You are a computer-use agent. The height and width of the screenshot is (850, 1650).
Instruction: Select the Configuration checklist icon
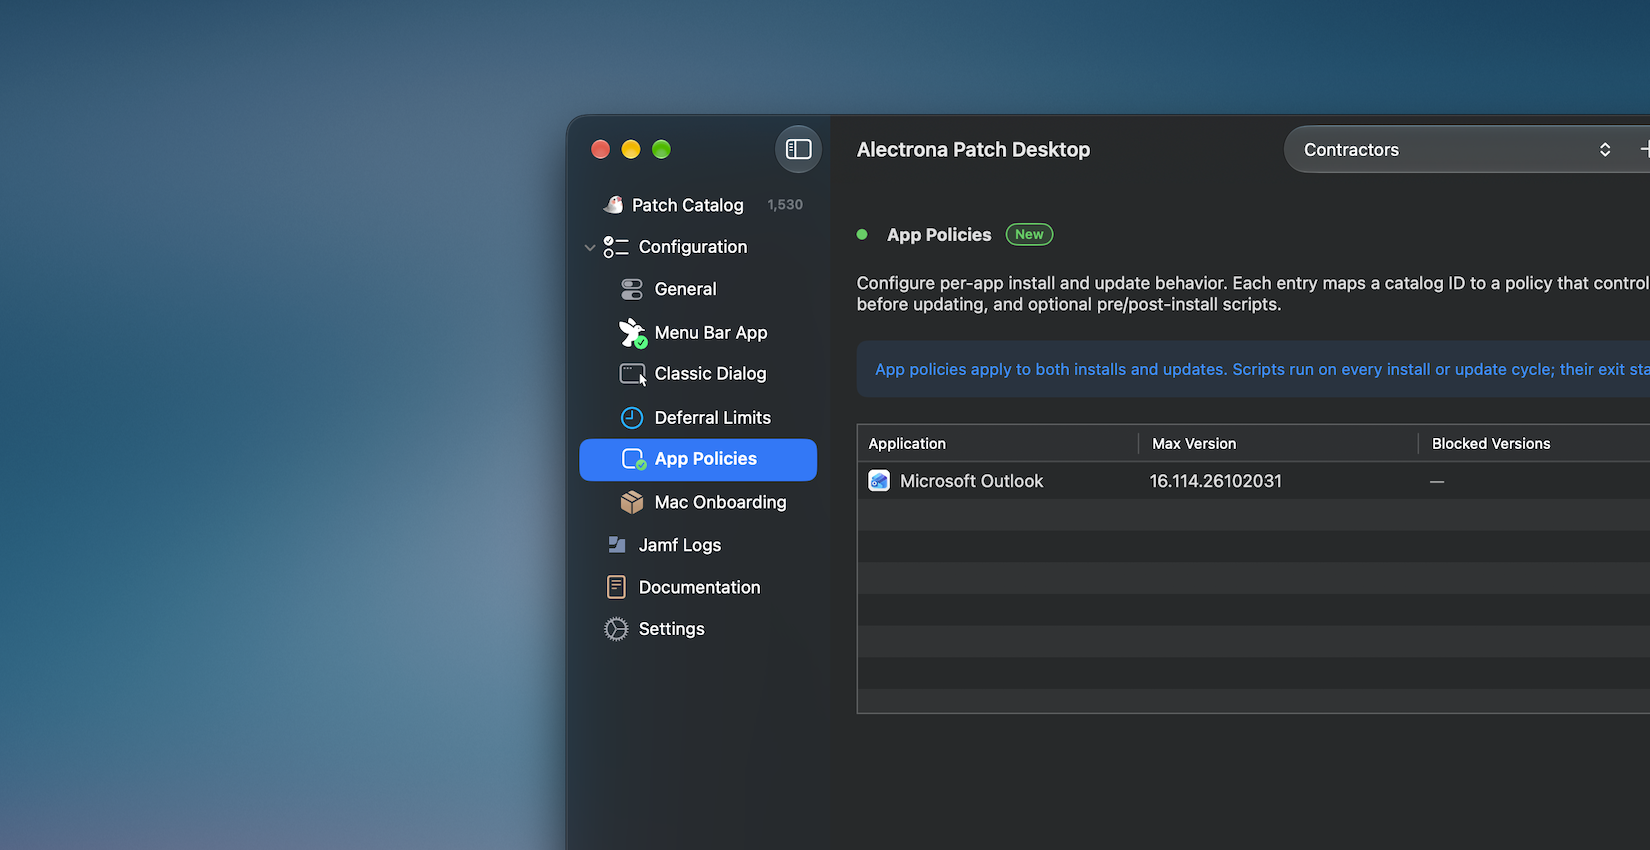(616, 247)
